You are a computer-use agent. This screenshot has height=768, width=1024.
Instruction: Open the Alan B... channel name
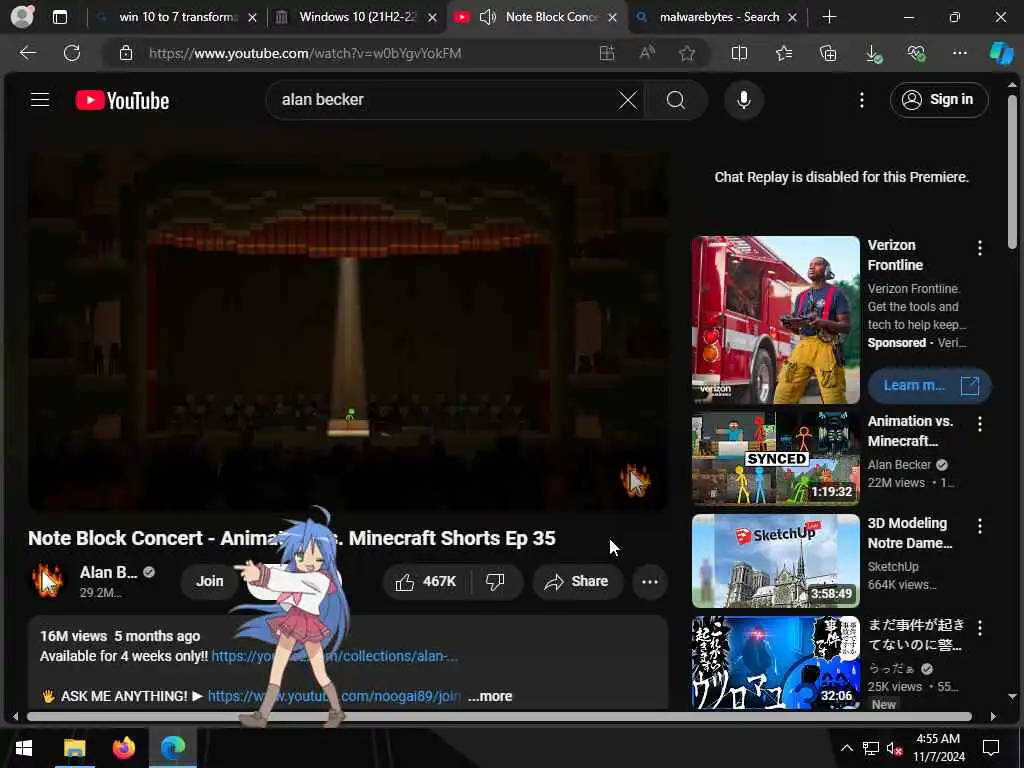click(108, 573)
